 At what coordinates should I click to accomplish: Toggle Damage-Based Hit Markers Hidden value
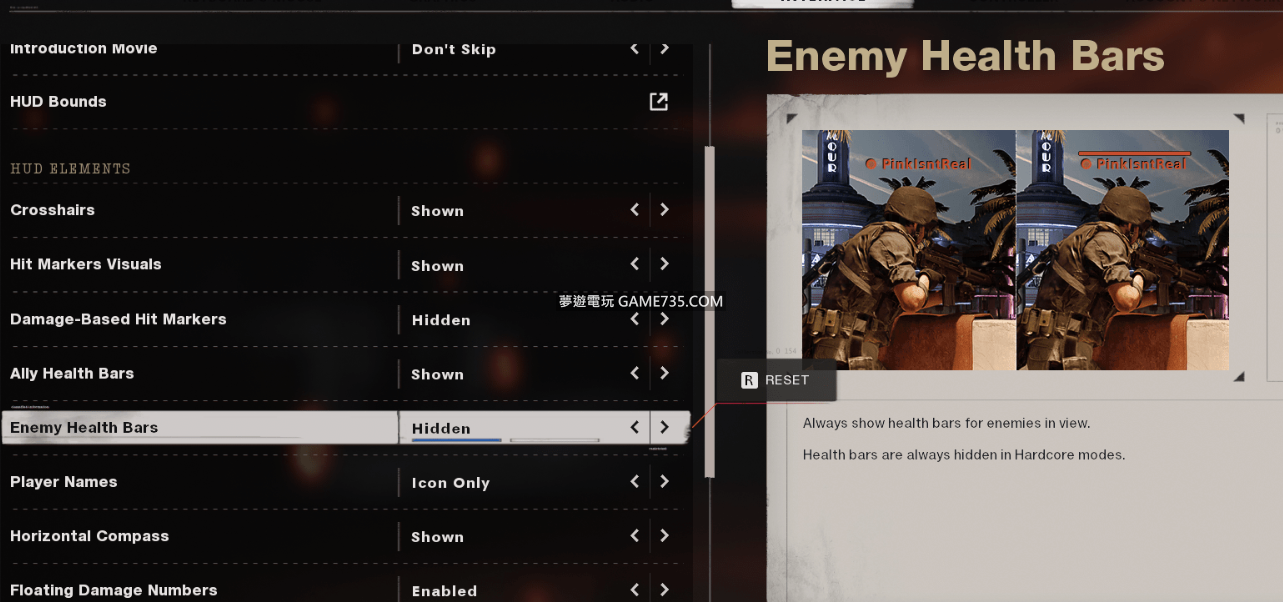[x=441, y=320]
